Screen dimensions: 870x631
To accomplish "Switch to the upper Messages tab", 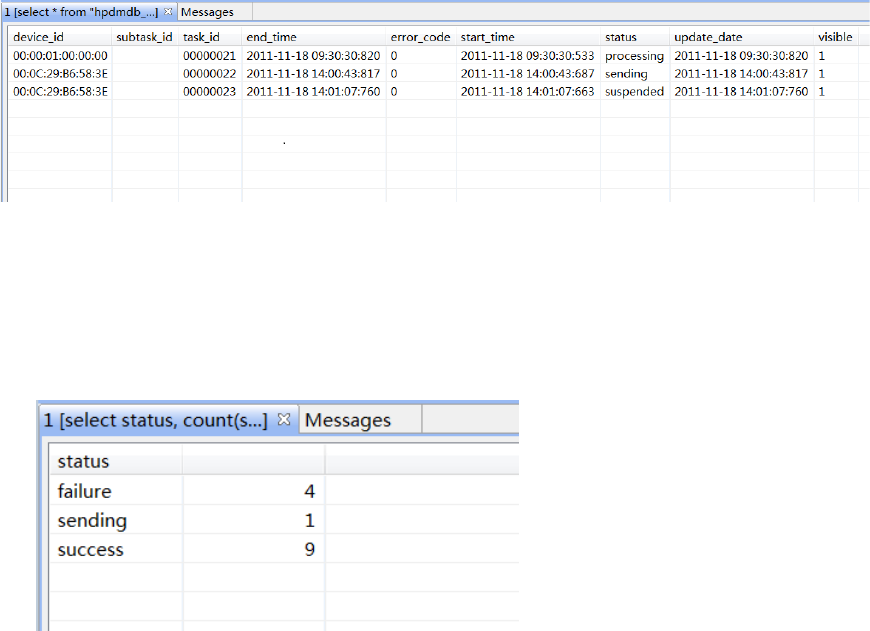I will (x=207, y=12).
